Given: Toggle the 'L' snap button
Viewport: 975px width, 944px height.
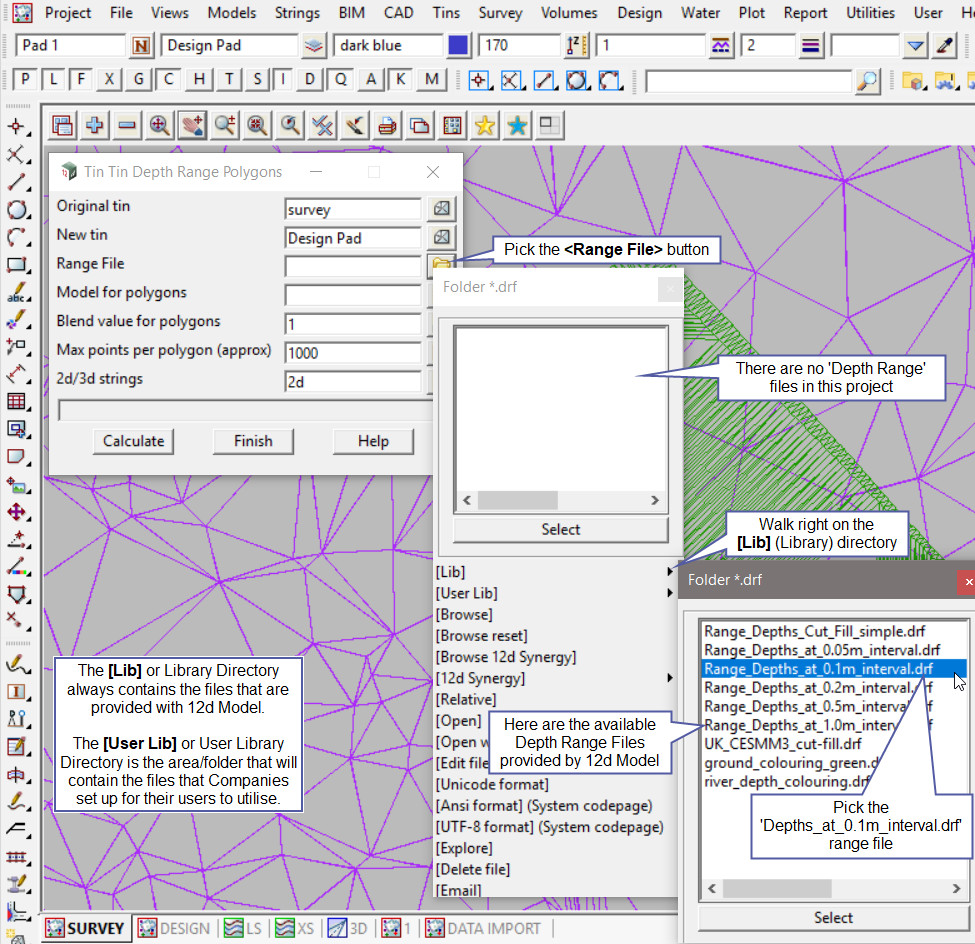Looking at the screenshot, I should (x=53, y=80).
